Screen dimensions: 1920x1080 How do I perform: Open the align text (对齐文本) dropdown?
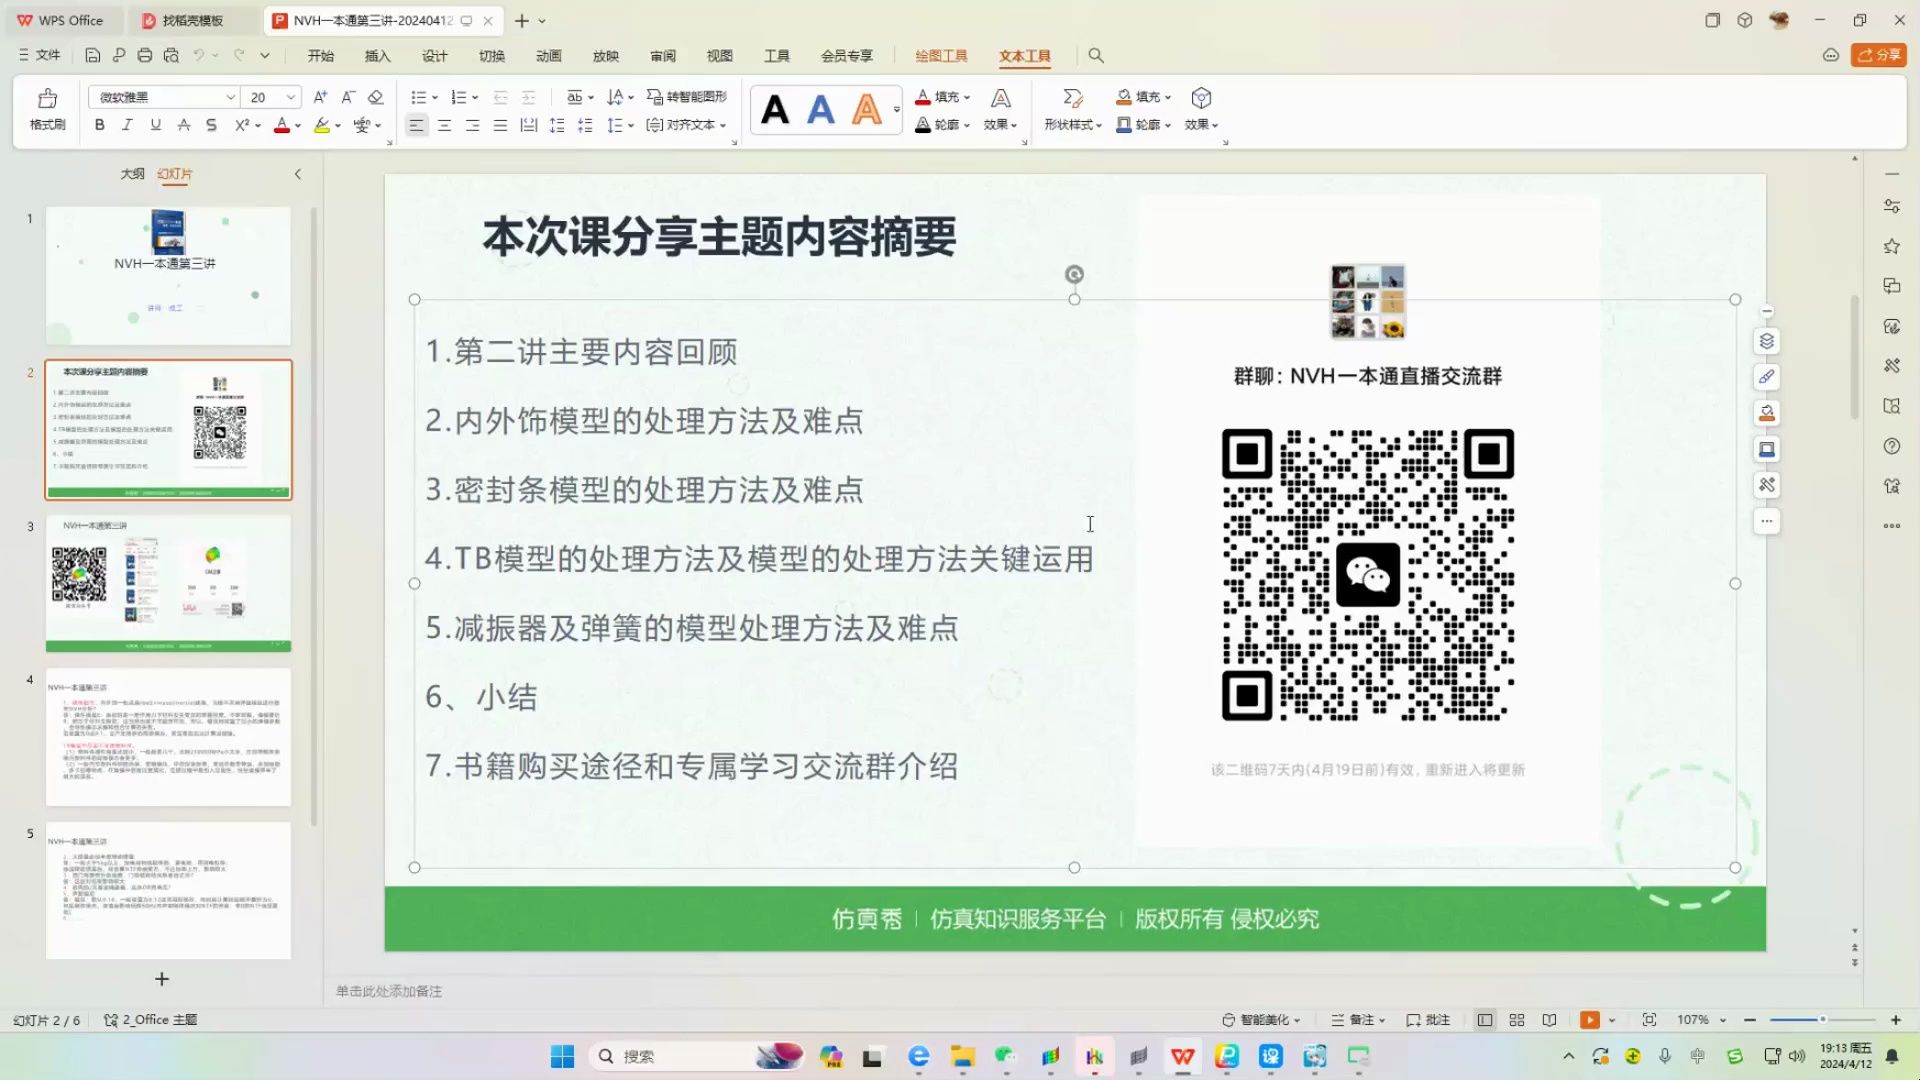click(x=686, y=125)
